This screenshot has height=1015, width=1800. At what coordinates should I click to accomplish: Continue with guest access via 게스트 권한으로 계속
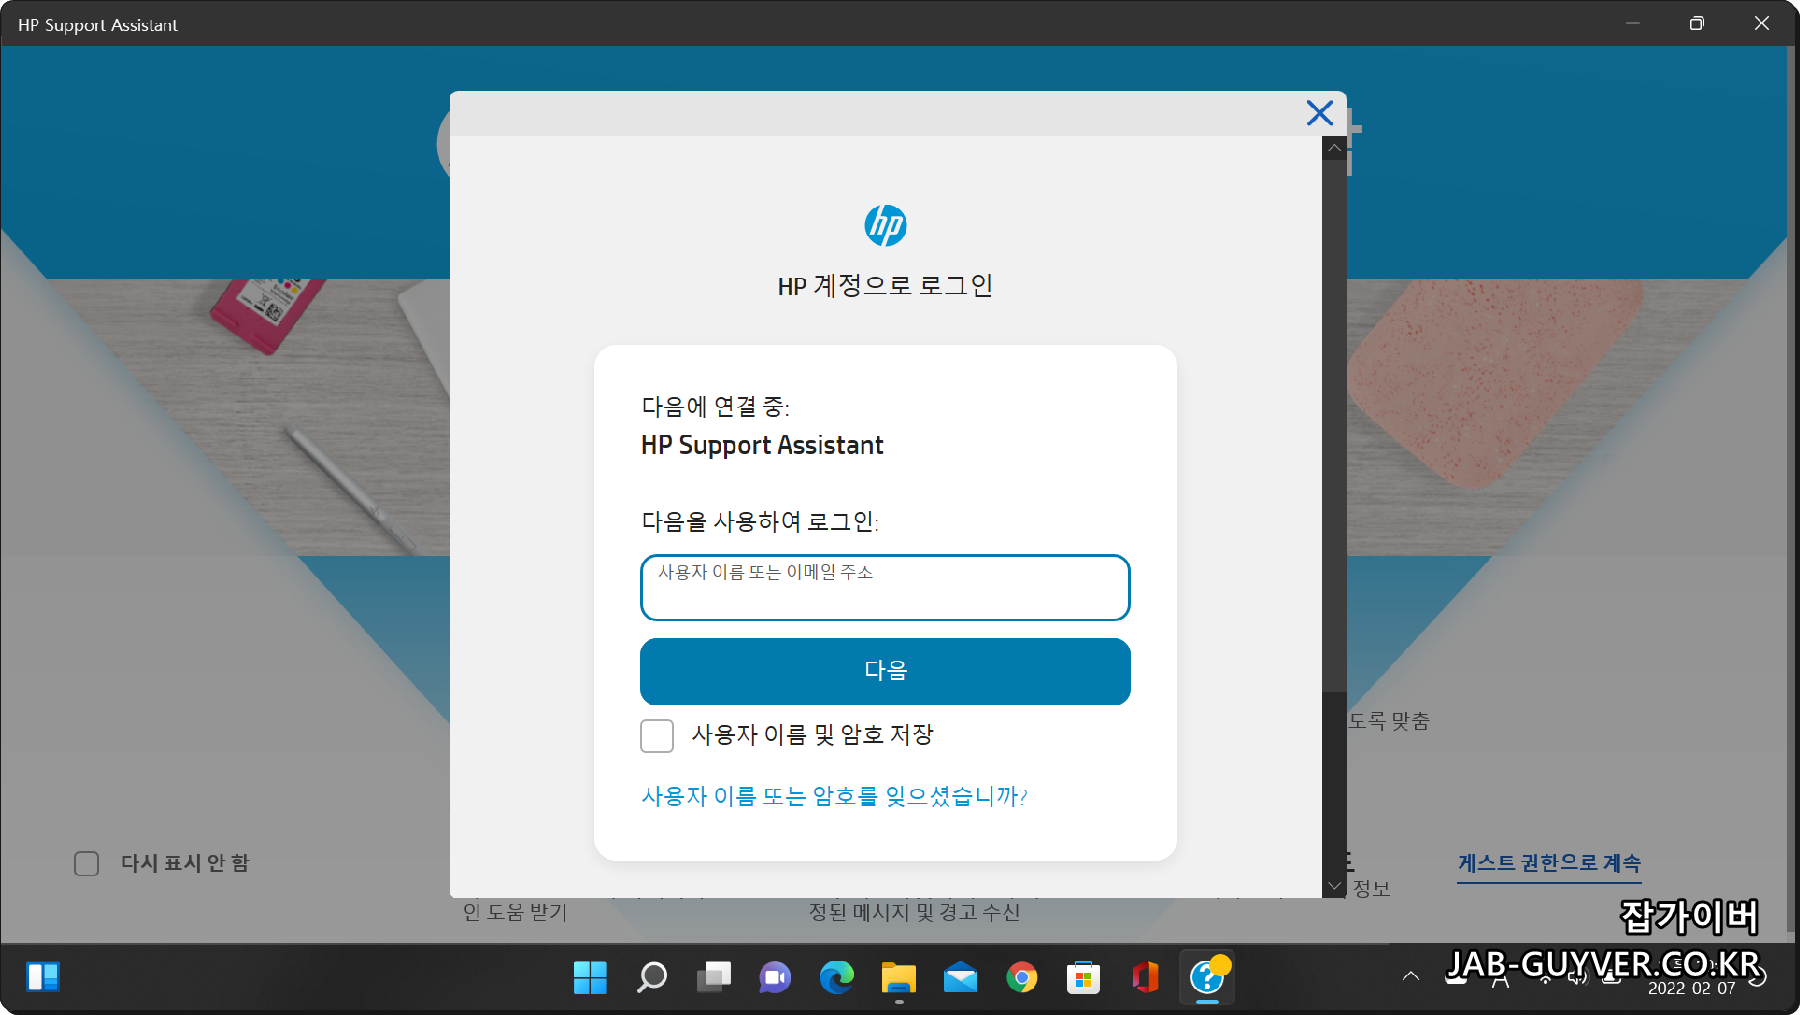tap(1549, 862)
